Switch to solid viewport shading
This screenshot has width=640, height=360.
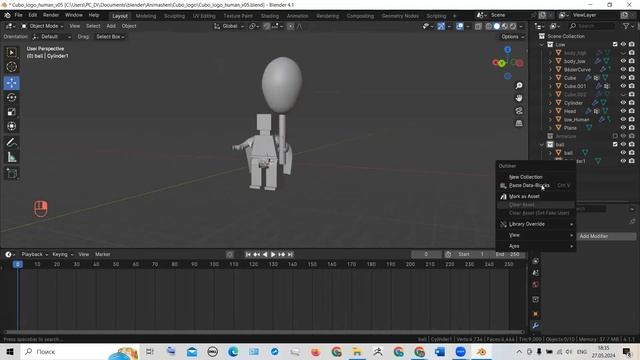[x=497, y=26]
